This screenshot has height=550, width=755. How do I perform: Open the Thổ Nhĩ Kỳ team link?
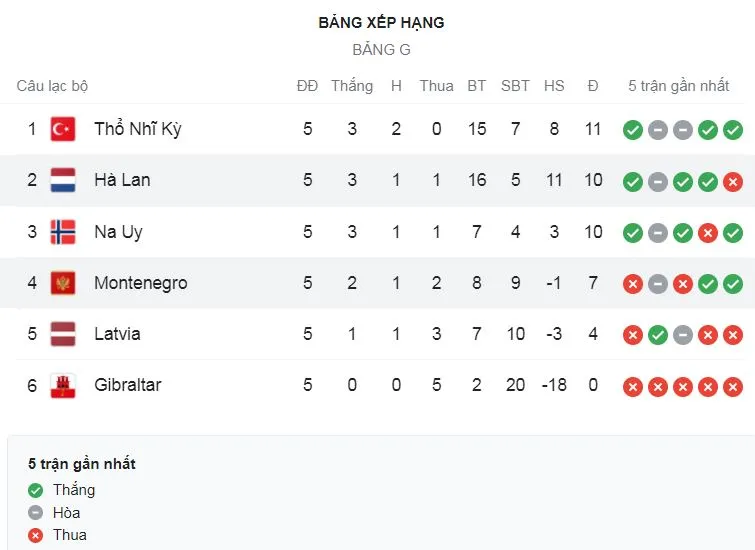point(137,129)
